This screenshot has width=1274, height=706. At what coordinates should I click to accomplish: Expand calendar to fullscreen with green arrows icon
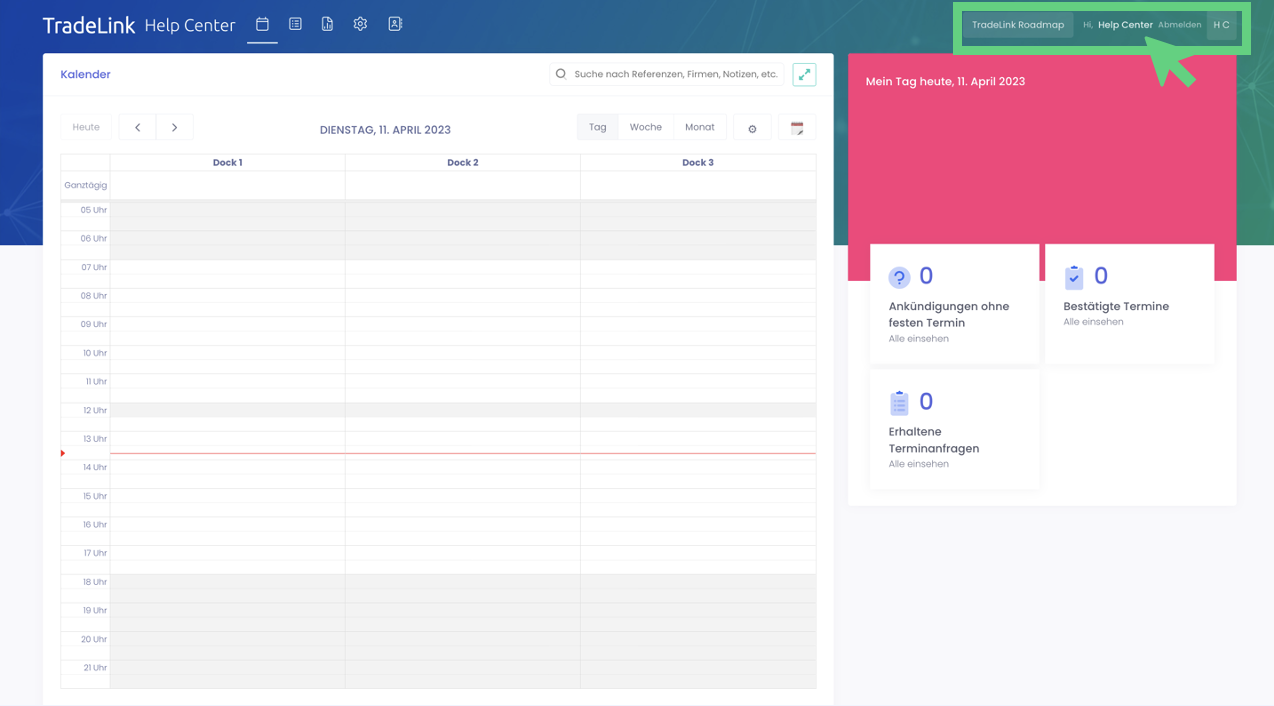804,74
